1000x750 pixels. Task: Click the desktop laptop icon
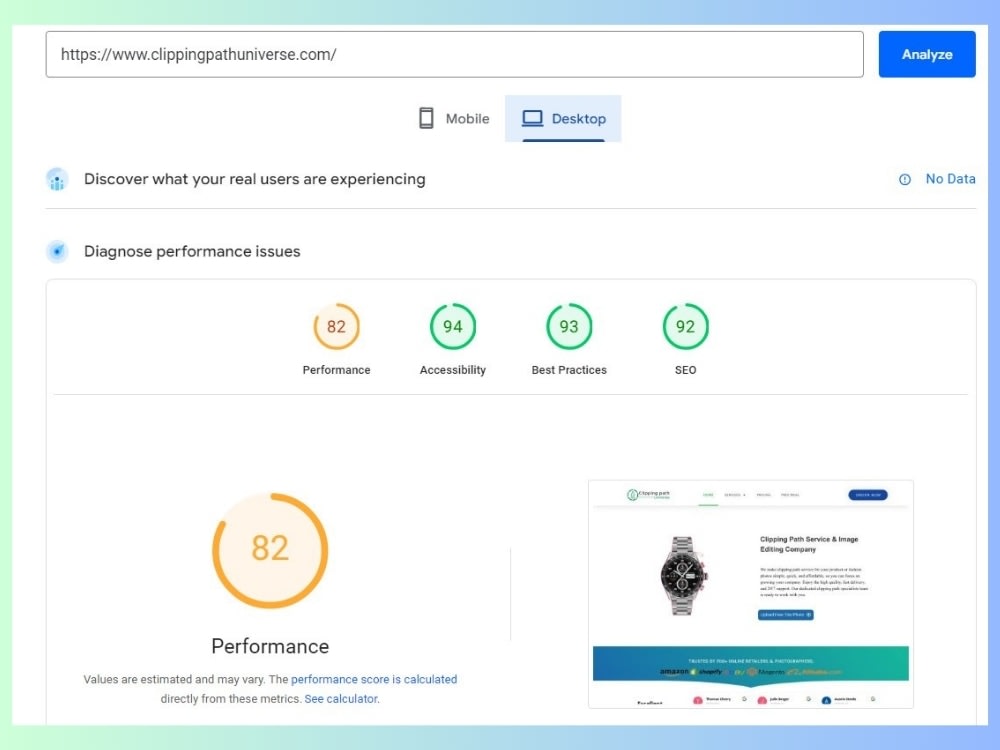[x=533, y=119]
